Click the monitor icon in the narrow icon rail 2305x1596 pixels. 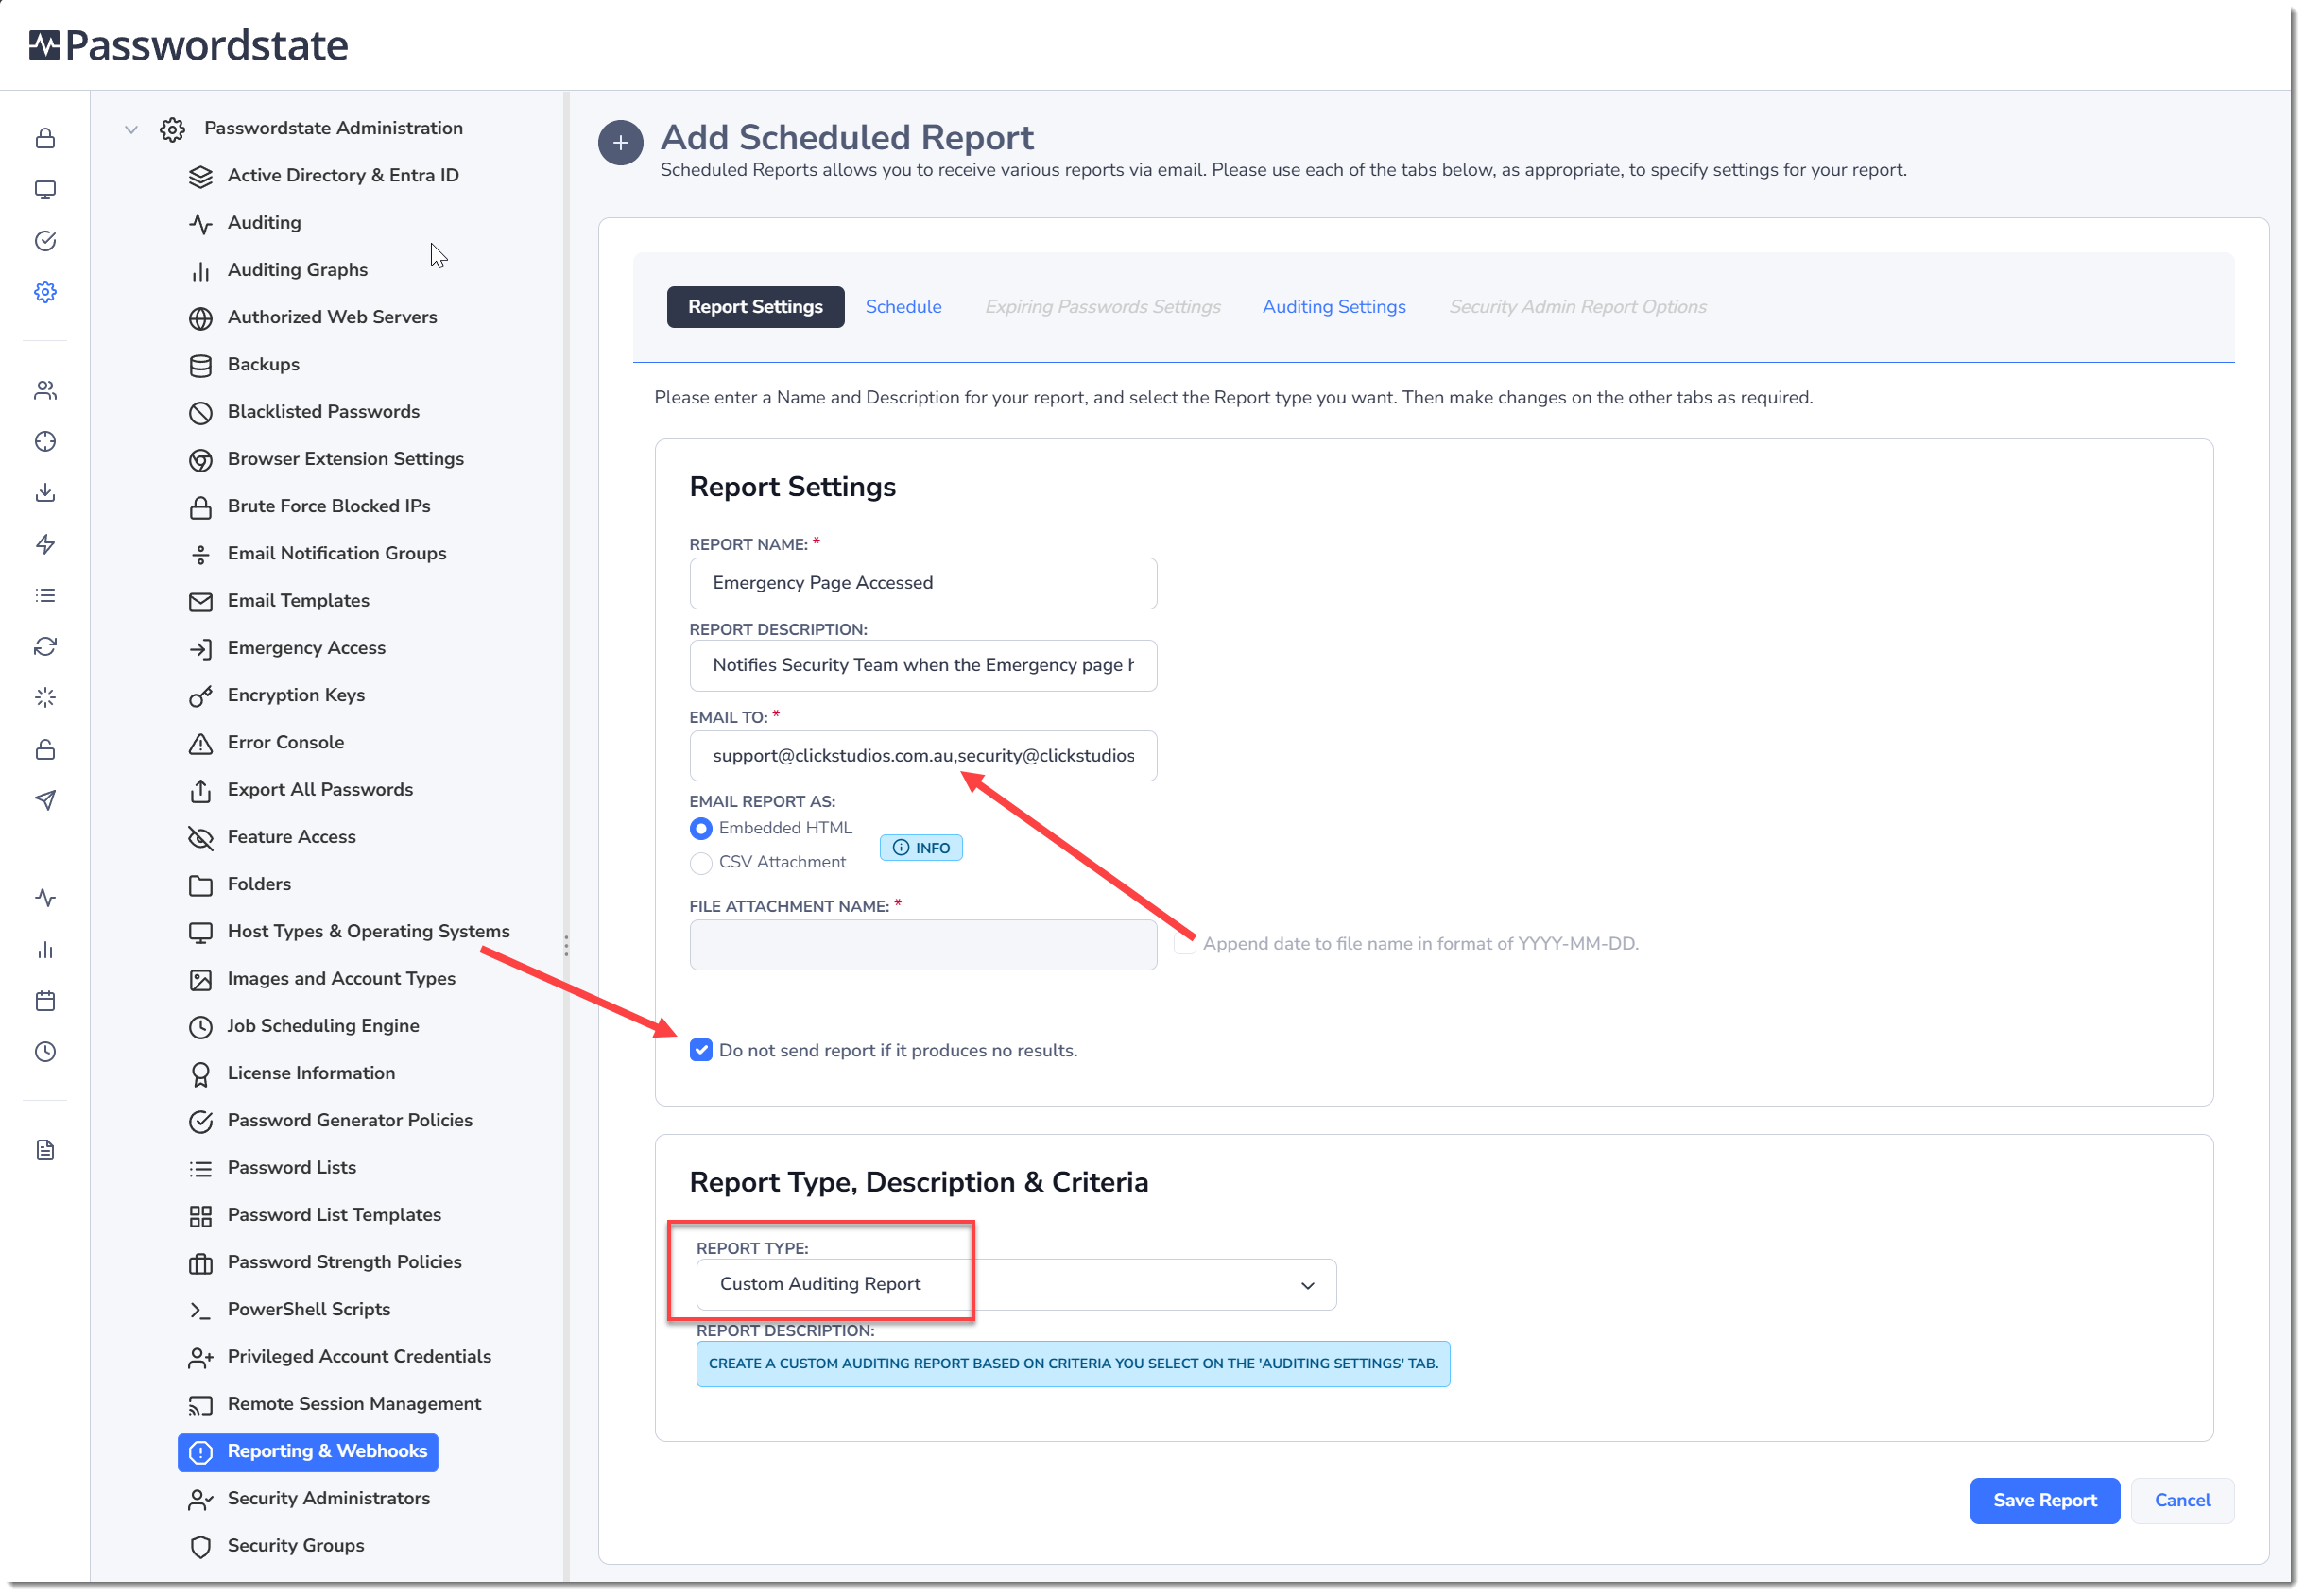(45, 190)
